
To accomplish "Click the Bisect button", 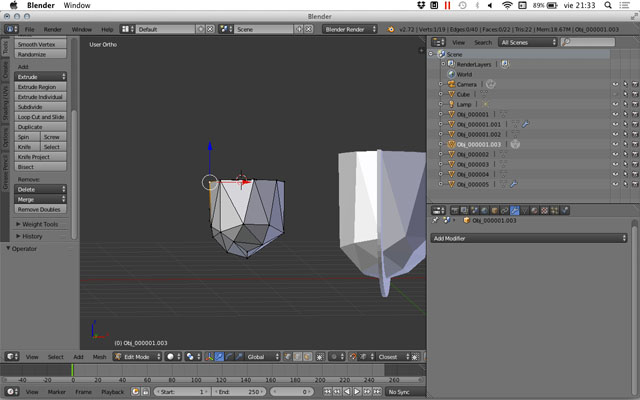I will click(x=40, y=167).
